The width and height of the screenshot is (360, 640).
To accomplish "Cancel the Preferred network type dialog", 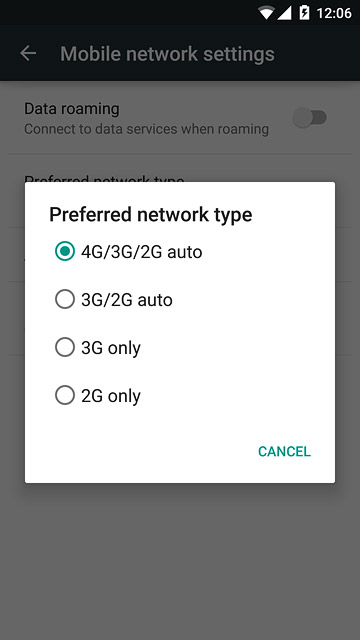I will (284, 451).
